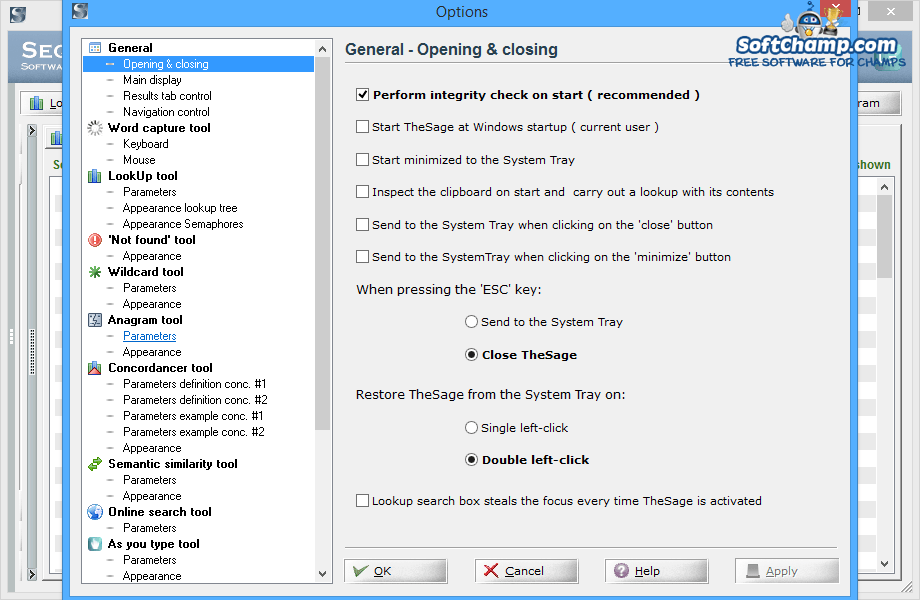This screenshot has height=600, width=920.
Task: Open Online search tool Parameters
Action: (150, 528)
